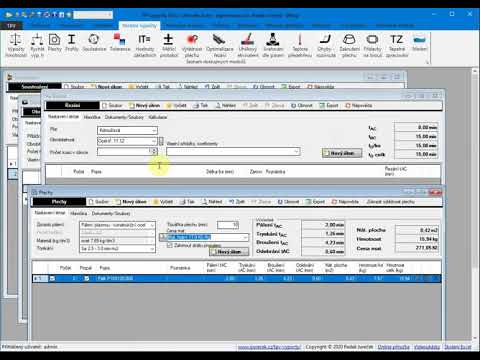Open the Zakružení plechu tool
This screenshot has width=480, height=360.
pos(349,45)
